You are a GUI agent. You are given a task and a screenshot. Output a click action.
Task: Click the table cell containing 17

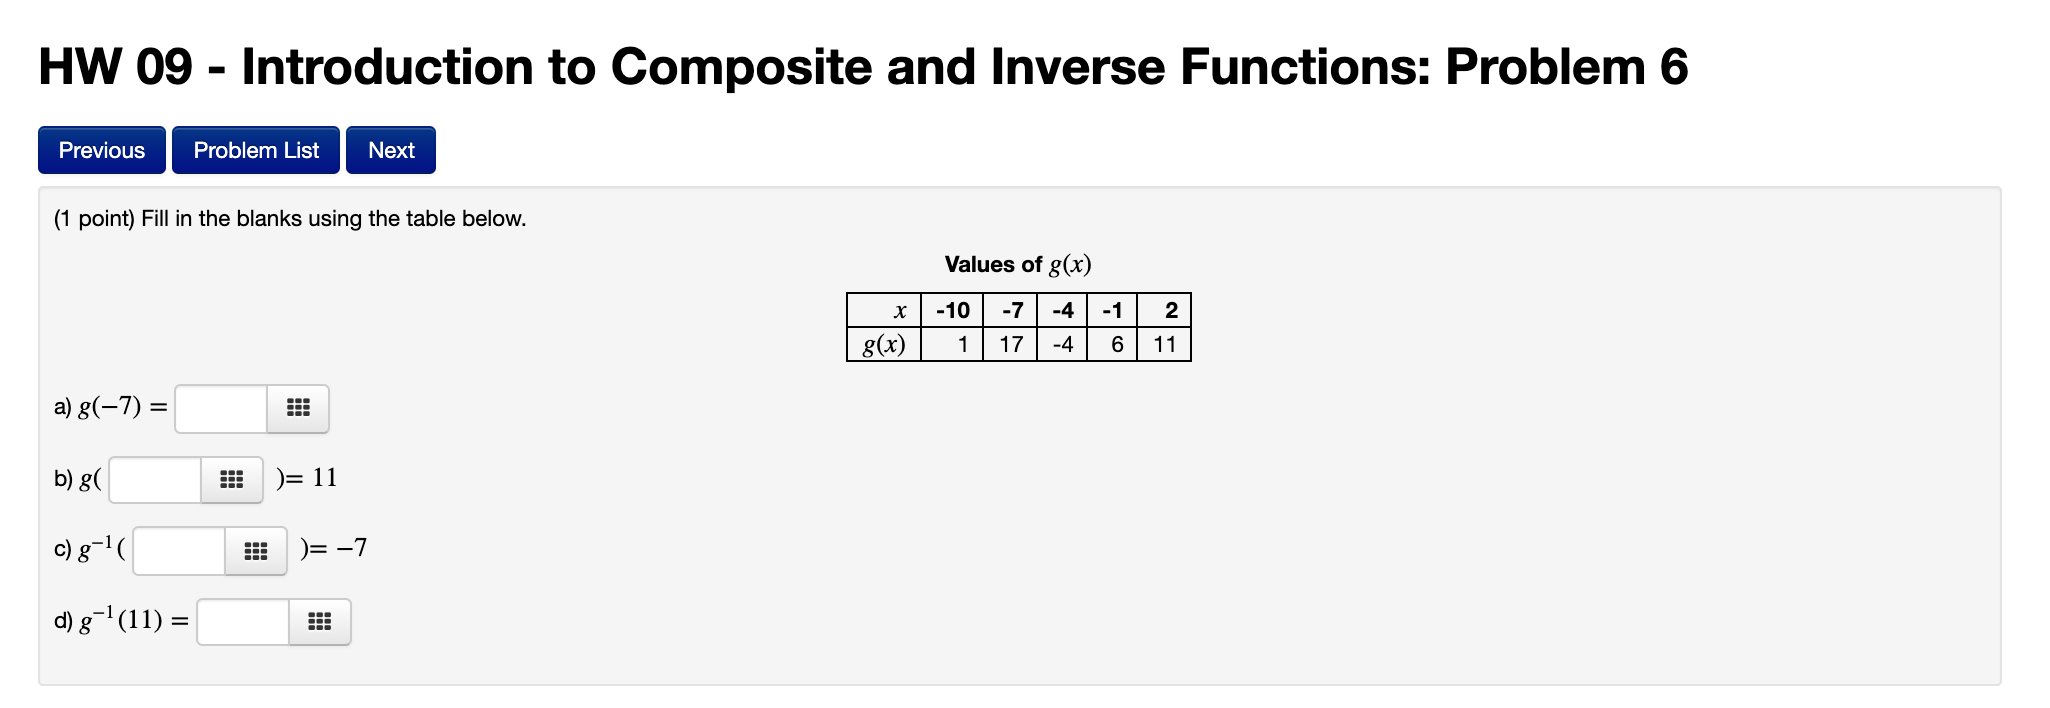[x=1010, y=344]
